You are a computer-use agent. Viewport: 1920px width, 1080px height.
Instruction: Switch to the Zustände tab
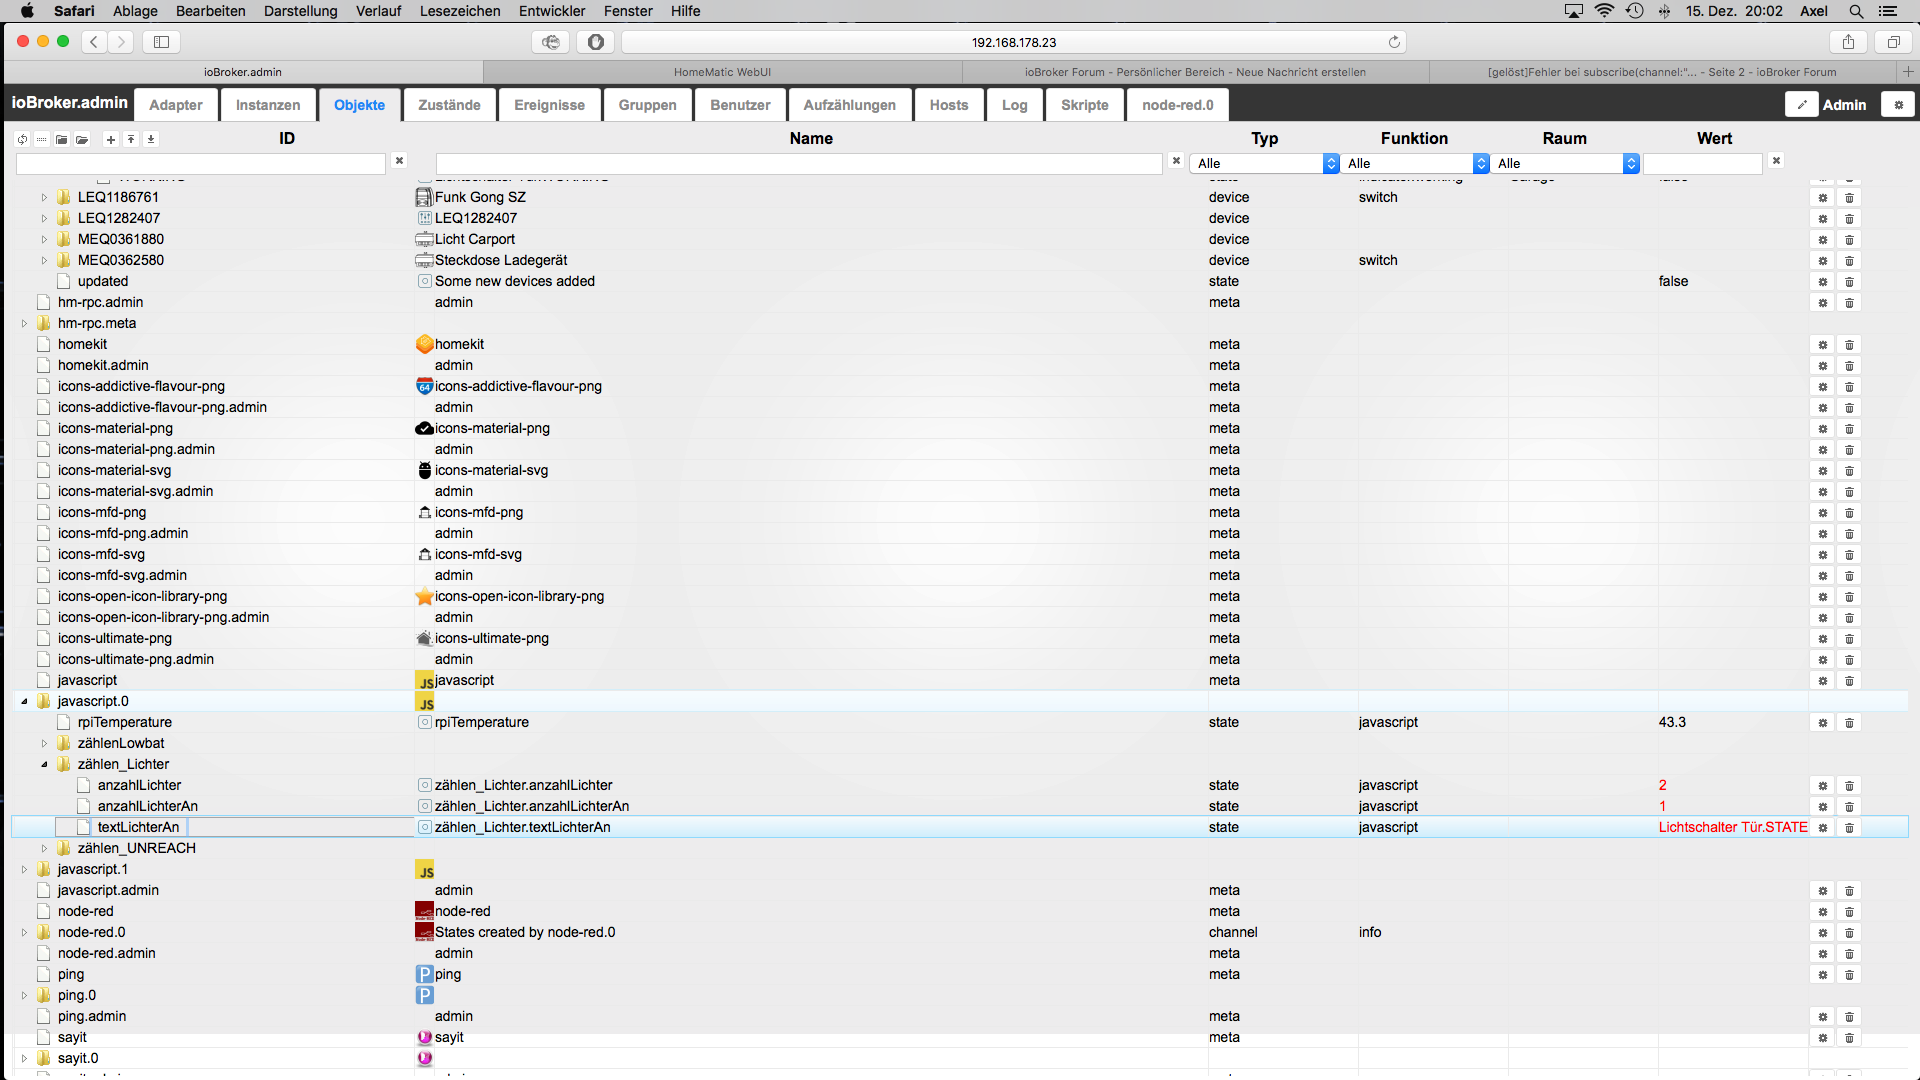(x=449, y=105)
